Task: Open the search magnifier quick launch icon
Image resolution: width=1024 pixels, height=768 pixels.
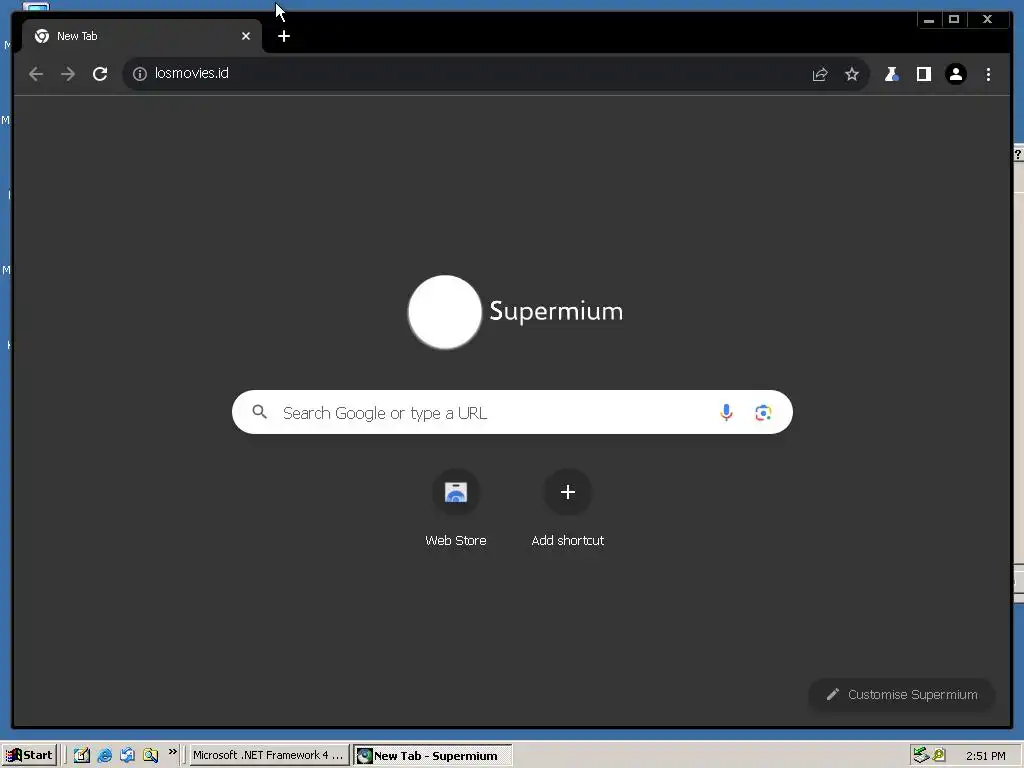Action: point(150,756)
